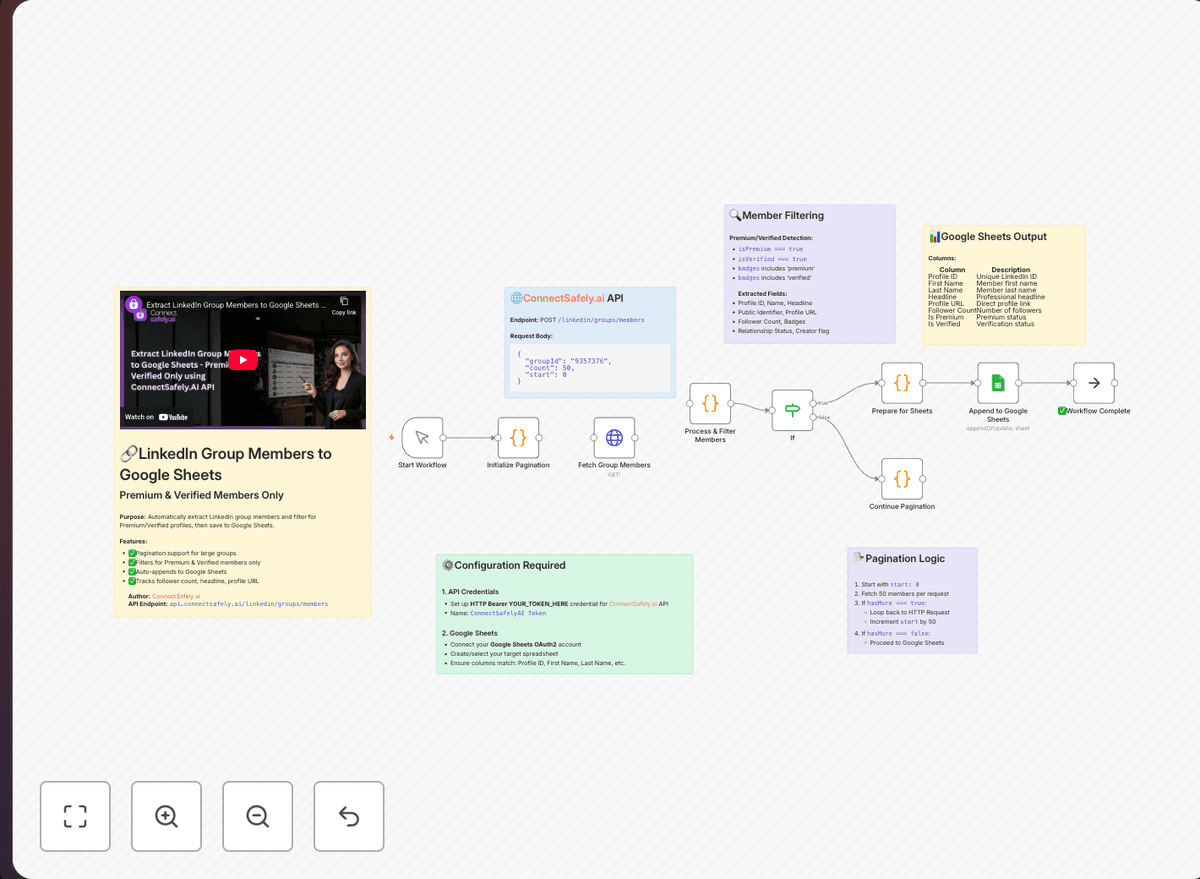
Task: Click the Append to Google Sheets node
Action: click(997, 381)
